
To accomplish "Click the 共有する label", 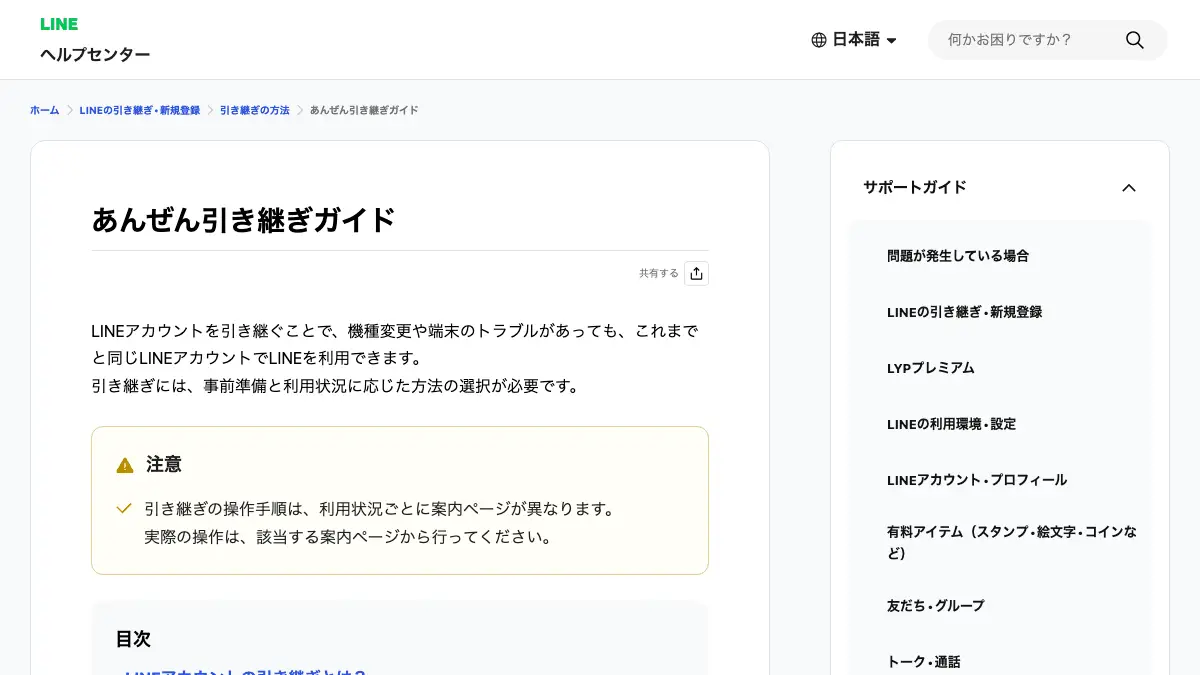I will pyautogui.click(x=659, y=273).
